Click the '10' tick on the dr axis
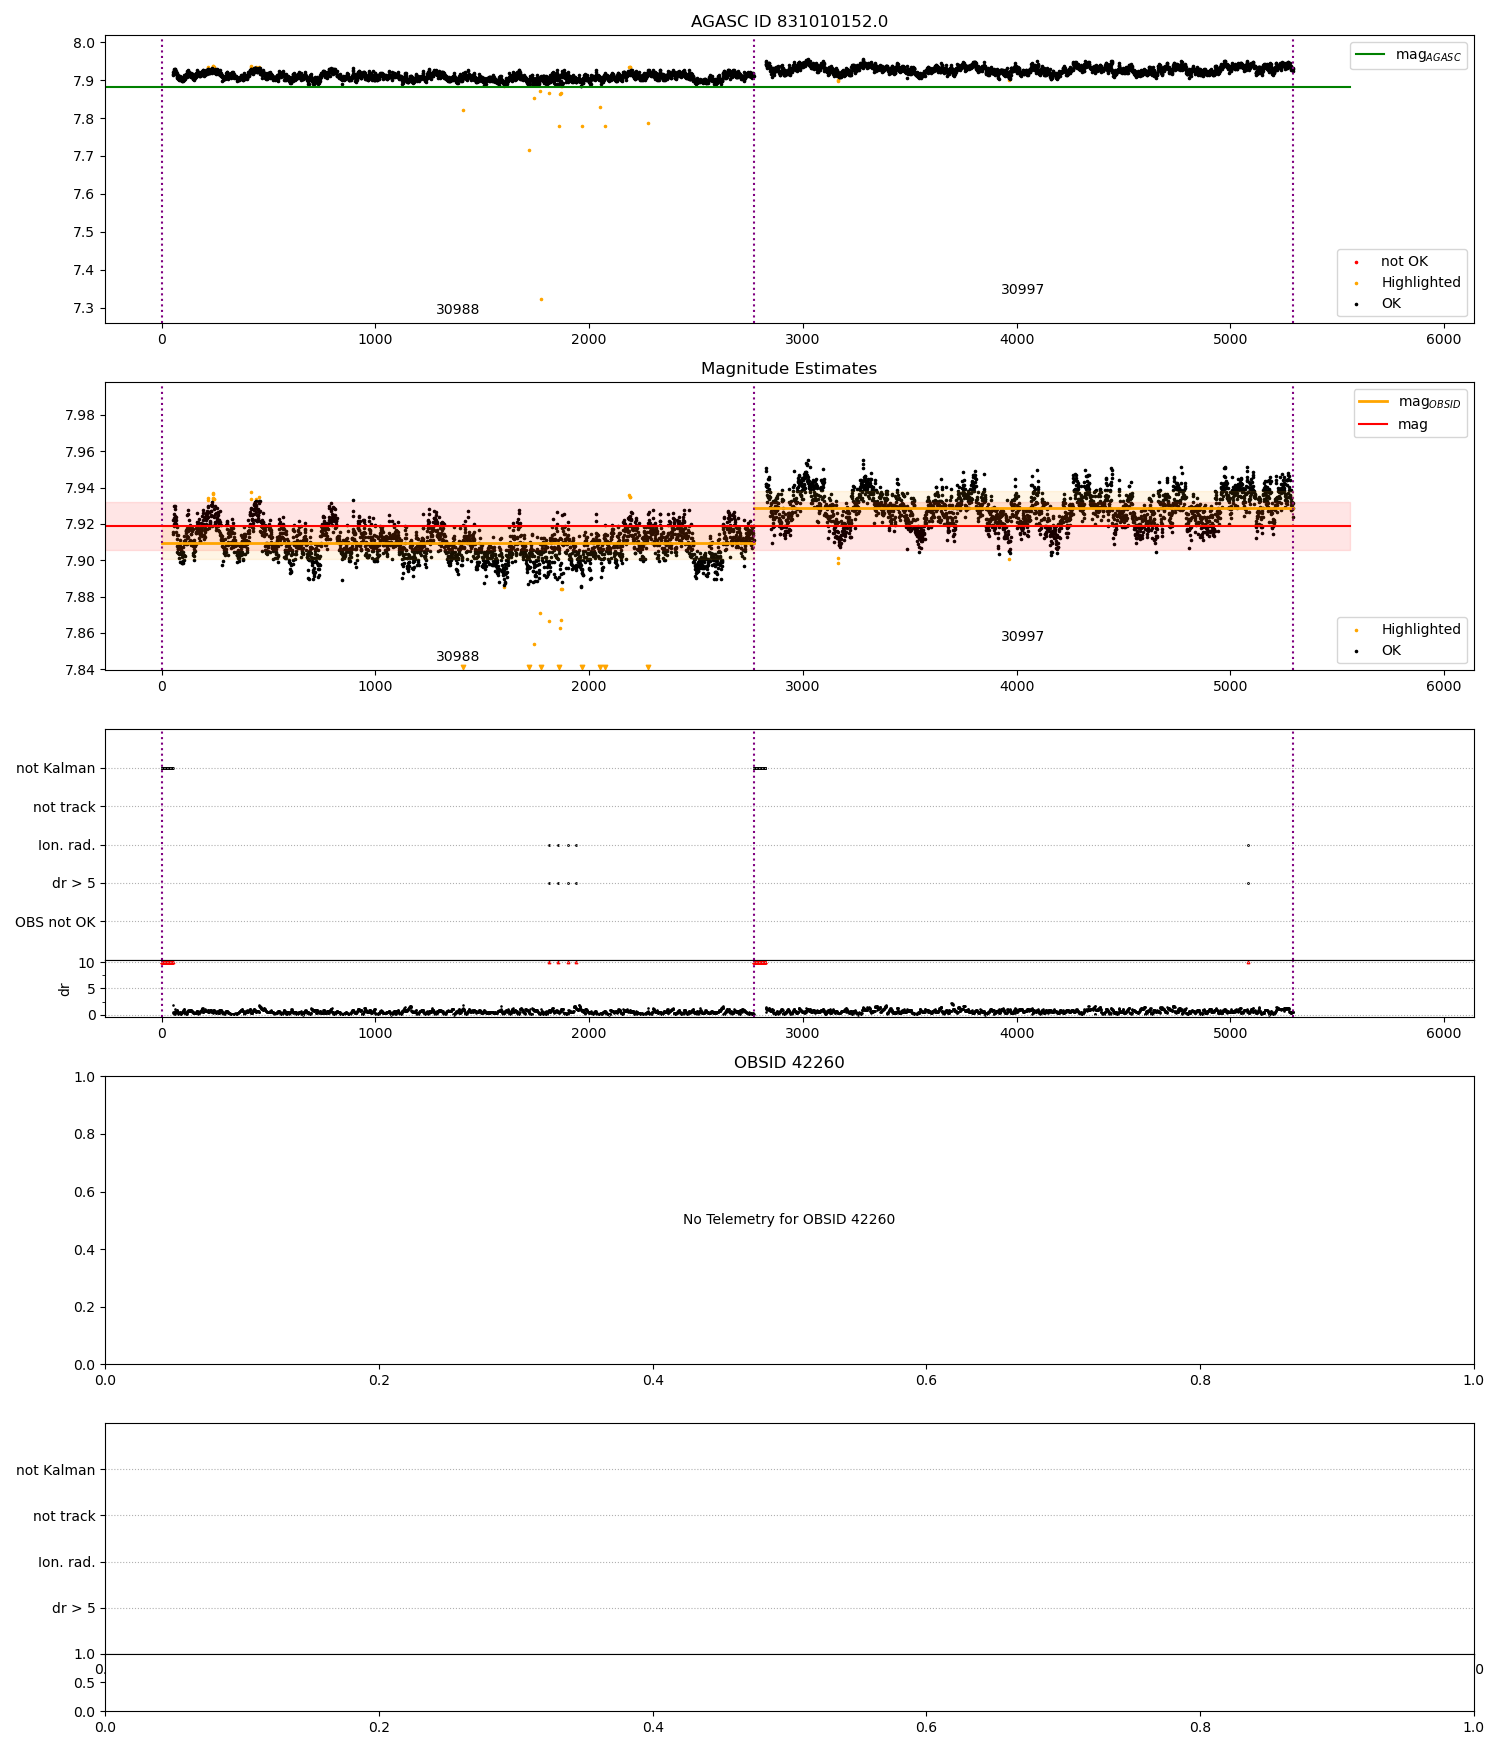The height and width of the screenshot is (1750, 1500). tap(87, 963)
